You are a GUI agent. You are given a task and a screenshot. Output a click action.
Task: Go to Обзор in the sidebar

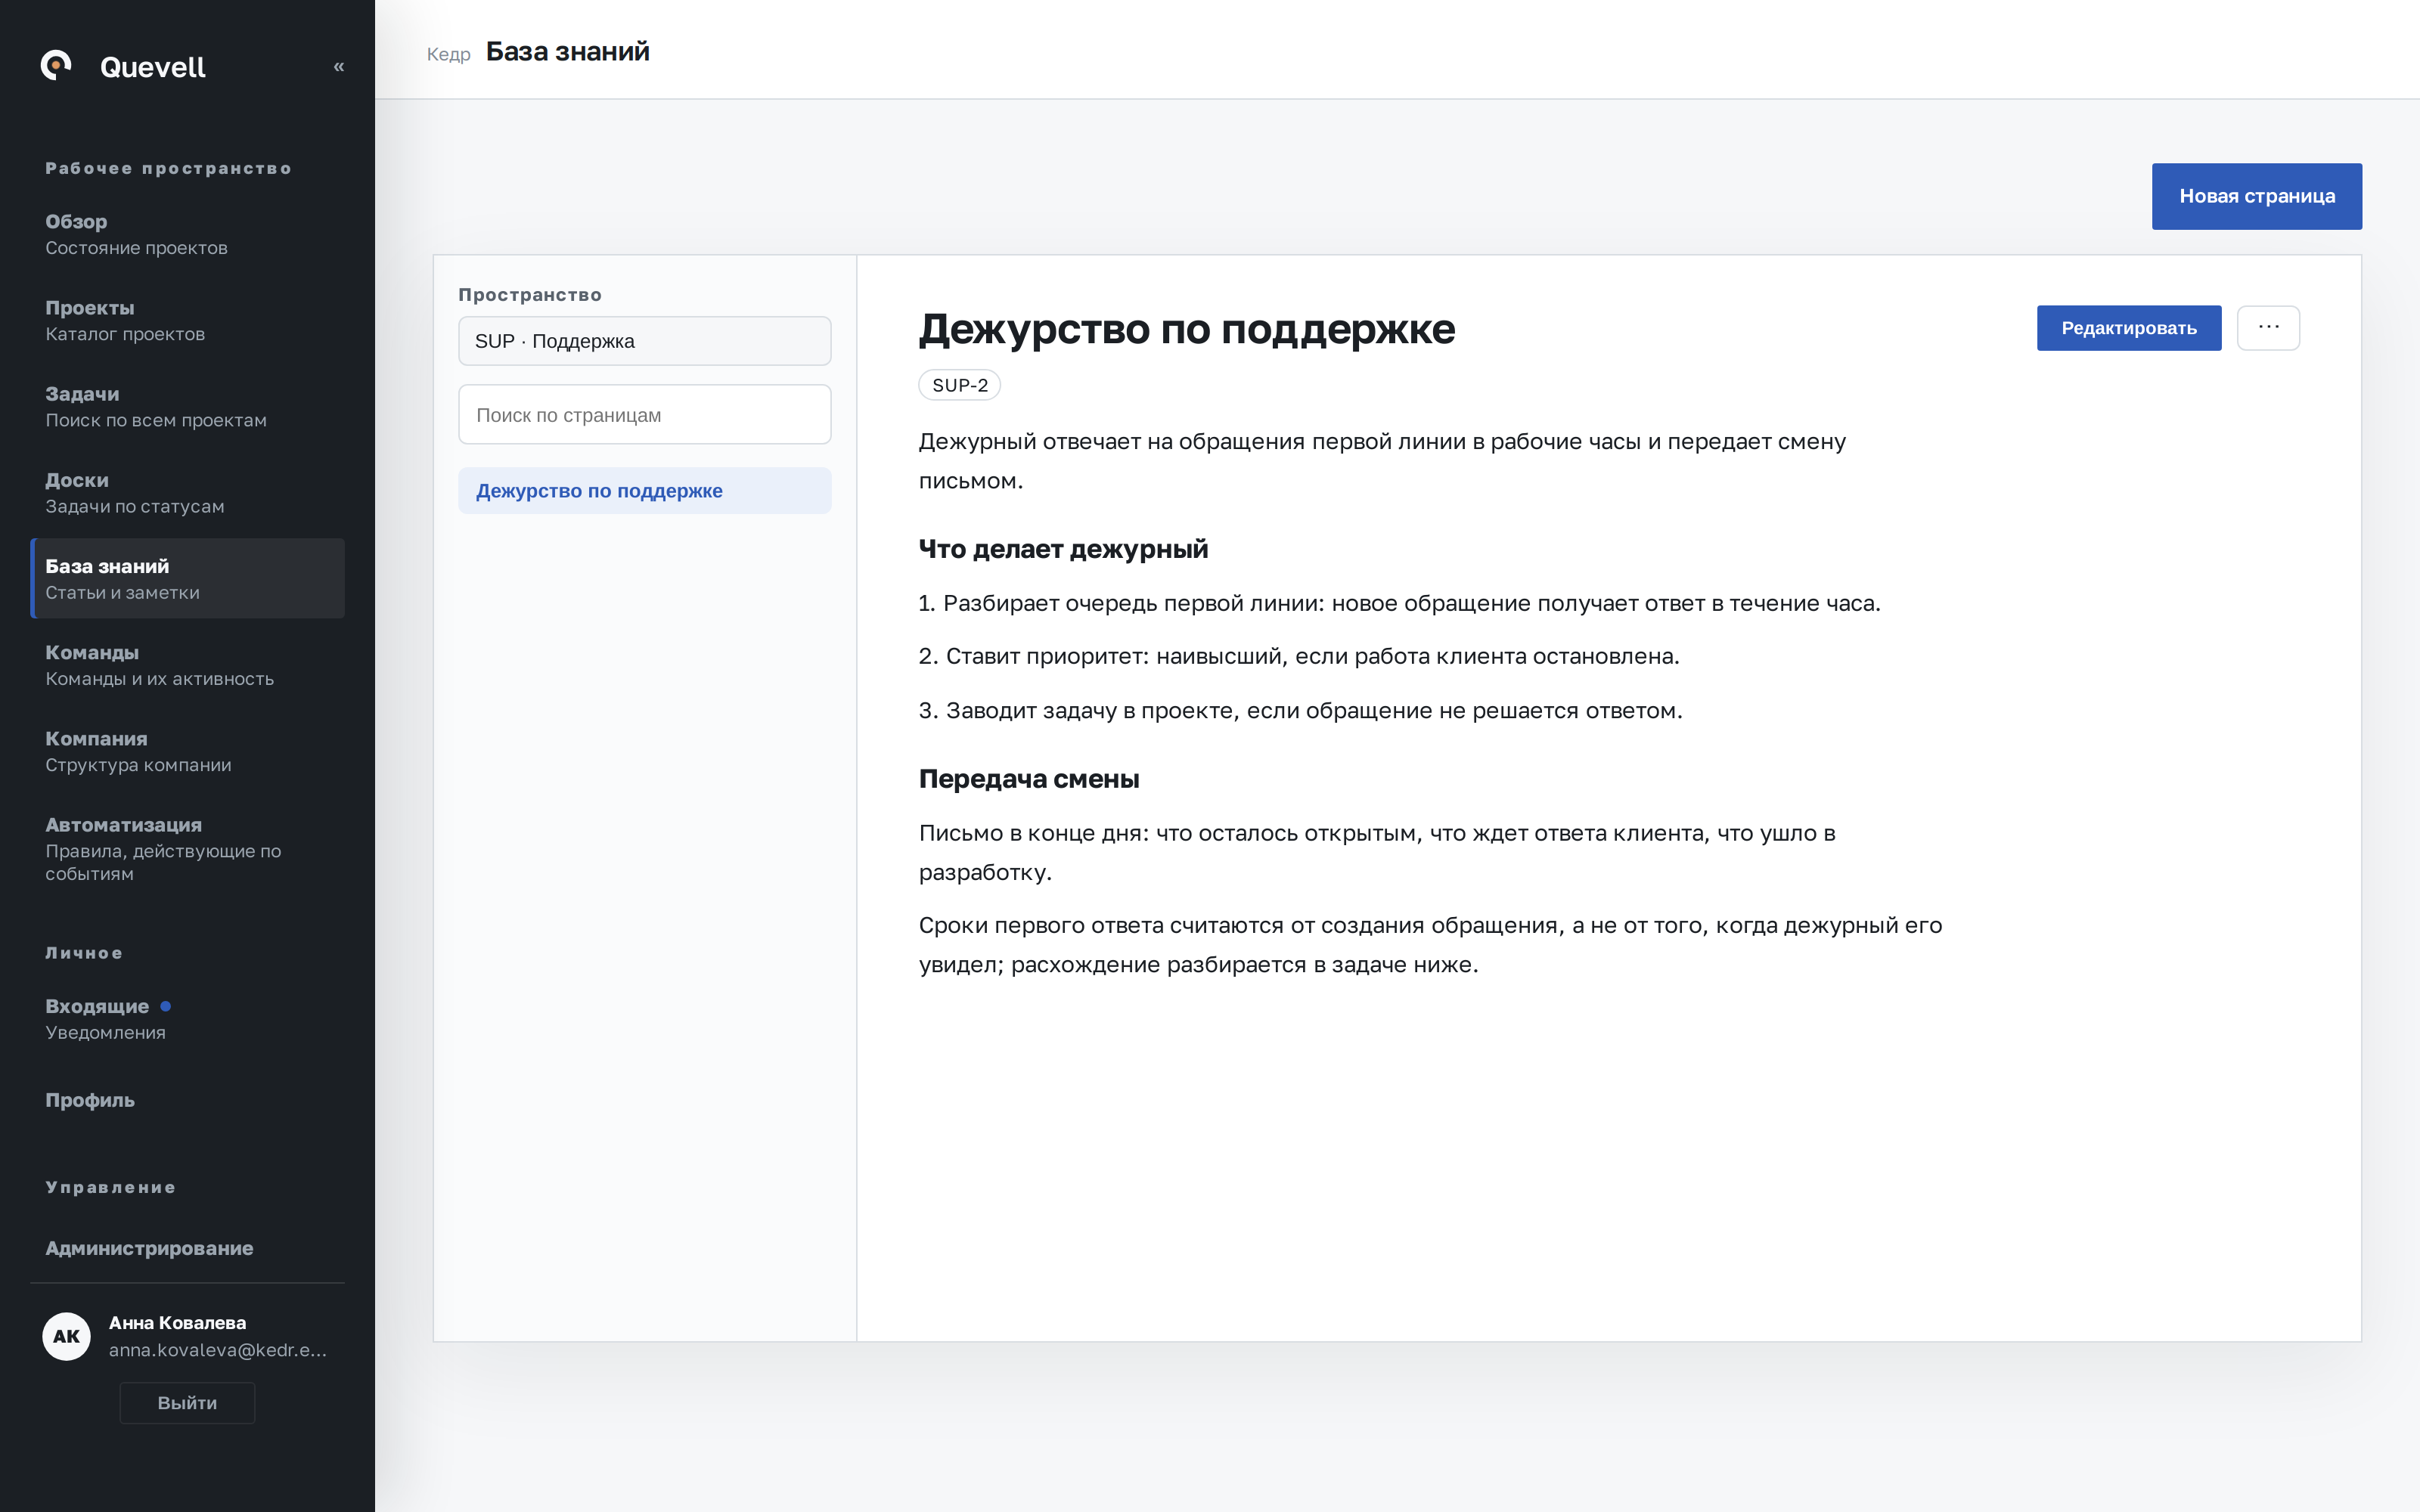pyautogui.click(x=187, y=234)
